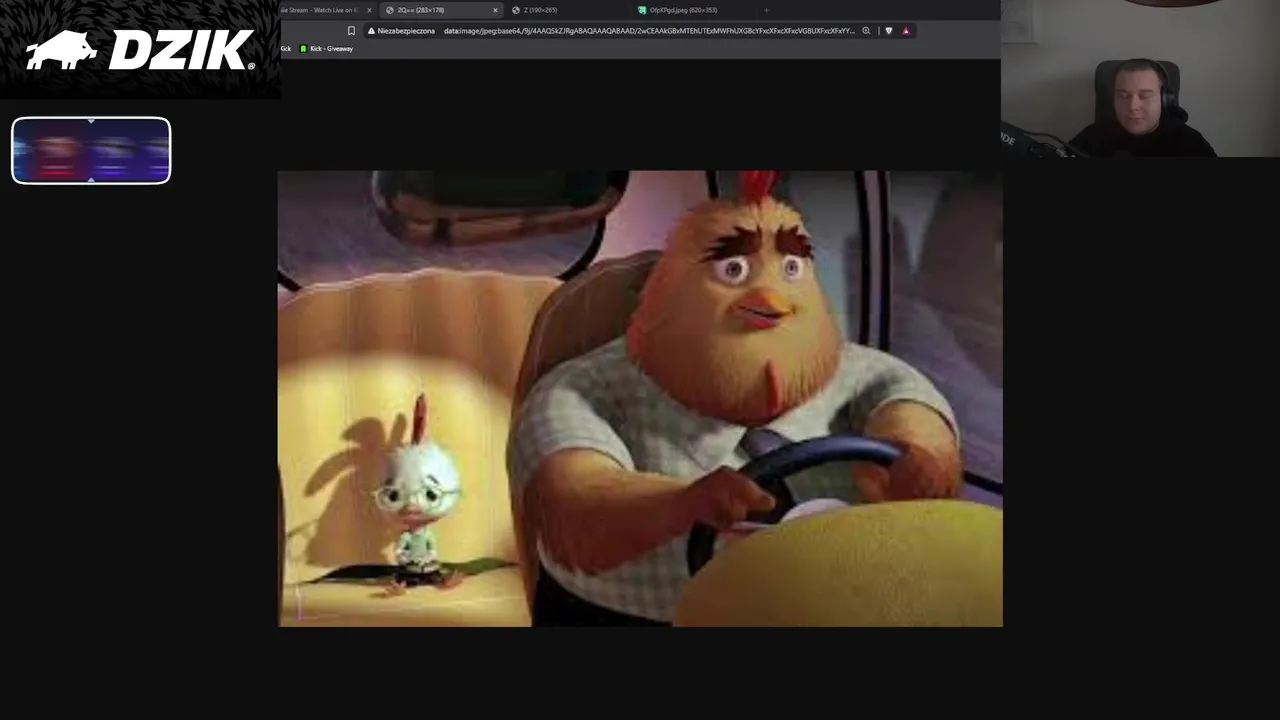Click the green icon on OfpXPgd.jpeg tab

click(x=642, y=10)
